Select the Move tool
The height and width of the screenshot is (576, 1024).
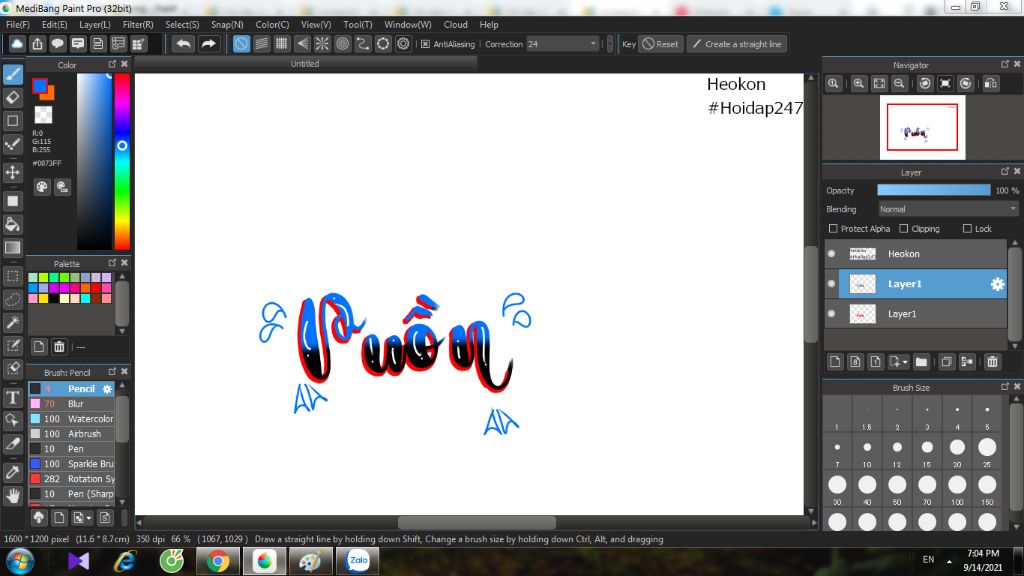tap(12, 172)
